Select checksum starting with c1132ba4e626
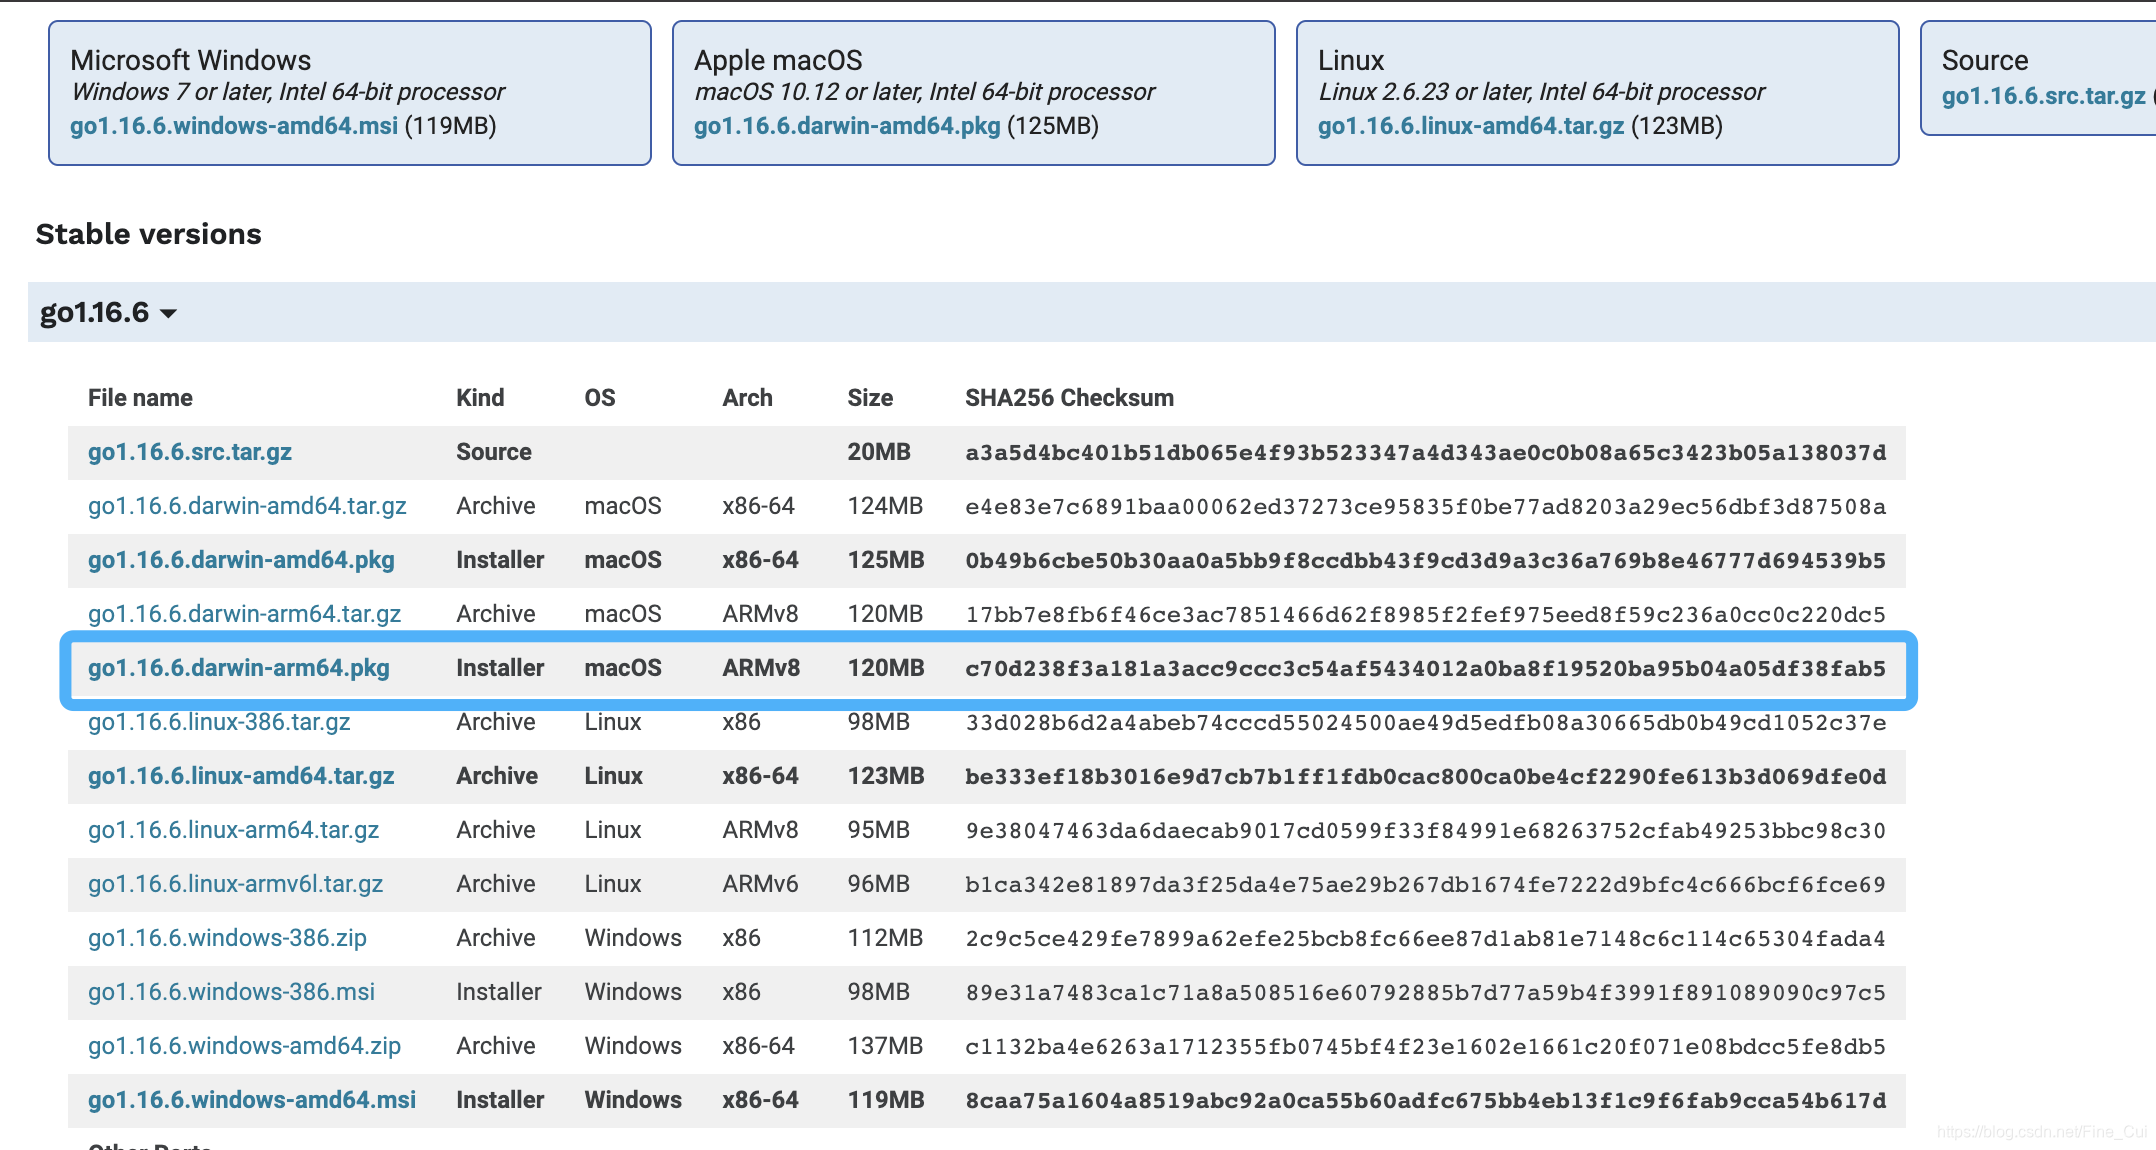Image resolution: width=2156 pixels, height=1150 pixels. 1426,1047
